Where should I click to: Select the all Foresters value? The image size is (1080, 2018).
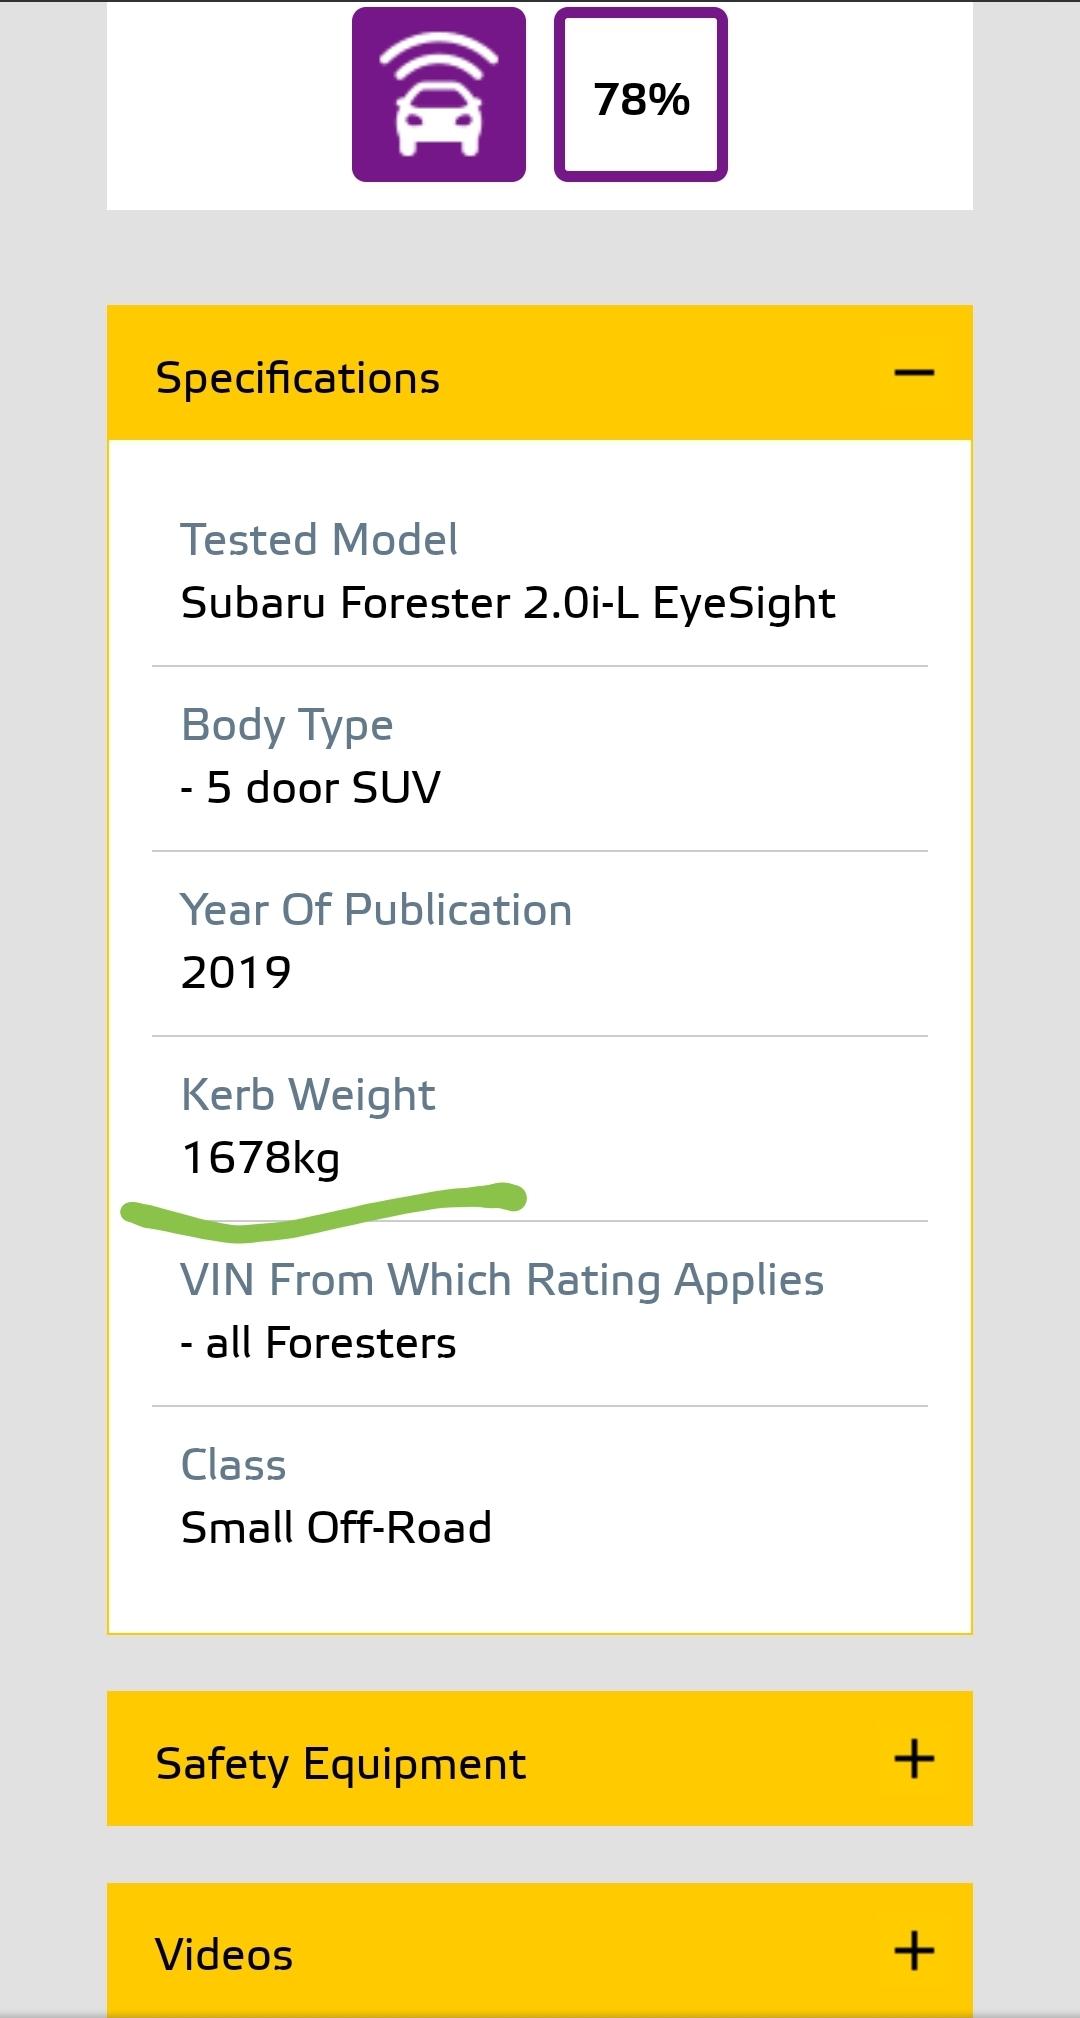click(x=318, y=1343)
